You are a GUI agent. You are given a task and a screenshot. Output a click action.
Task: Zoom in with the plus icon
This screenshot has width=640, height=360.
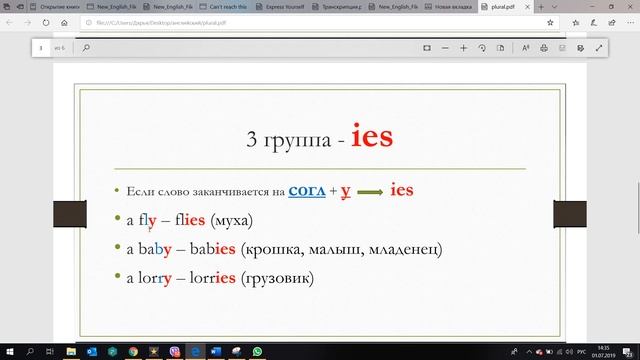pyautogui.click(x=463, y=48)
